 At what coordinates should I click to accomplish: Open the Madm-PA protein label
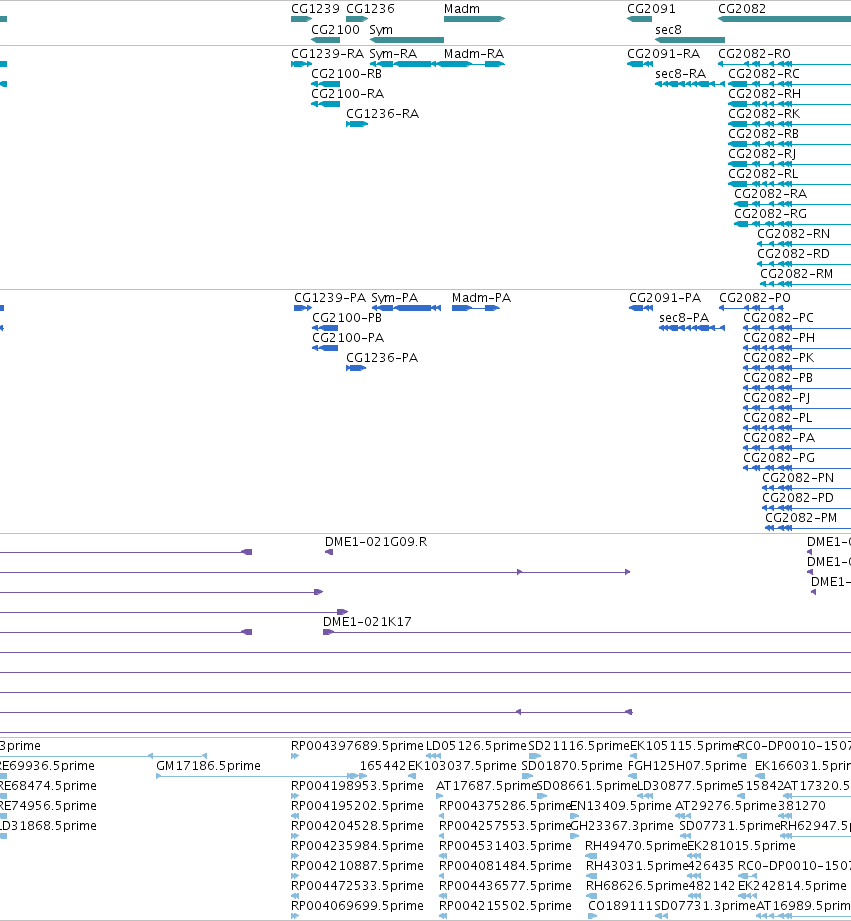point(481,298)
